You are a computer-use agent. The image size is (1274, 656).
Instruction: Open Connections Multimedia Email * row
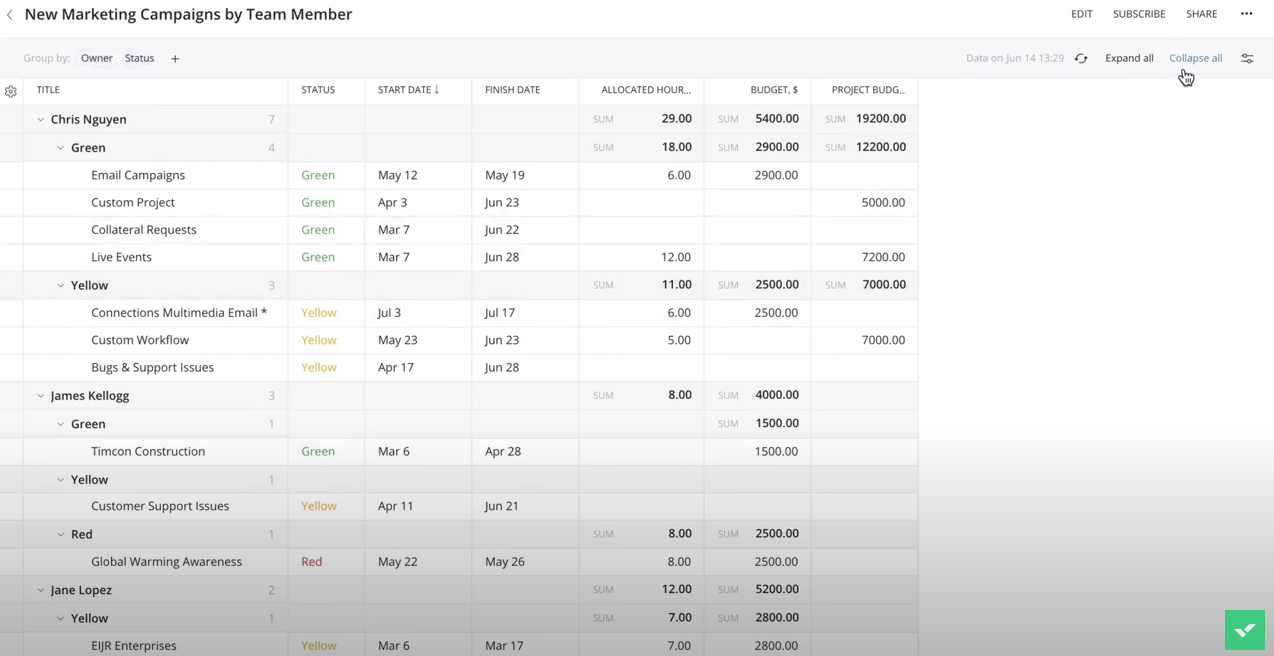click(x=179, y=313)
